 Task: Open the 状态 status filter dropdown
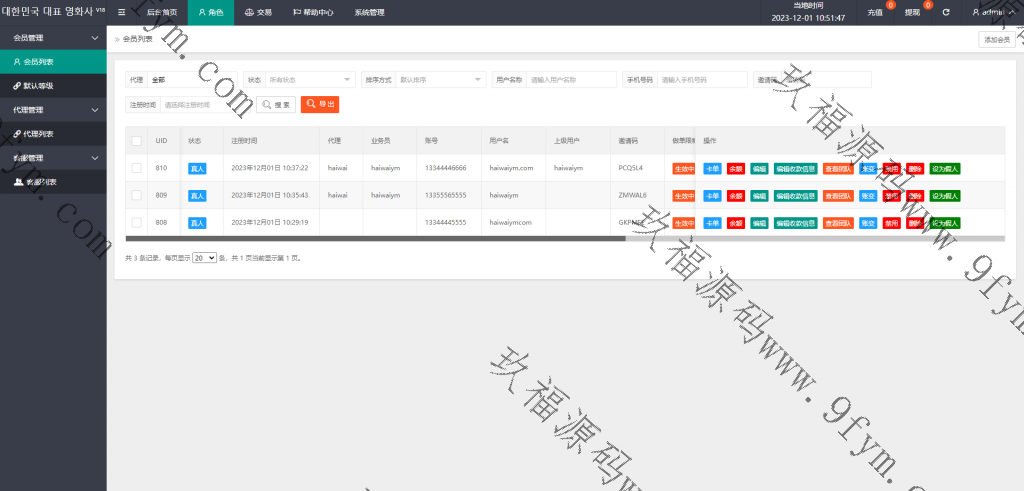click(310, 79)
